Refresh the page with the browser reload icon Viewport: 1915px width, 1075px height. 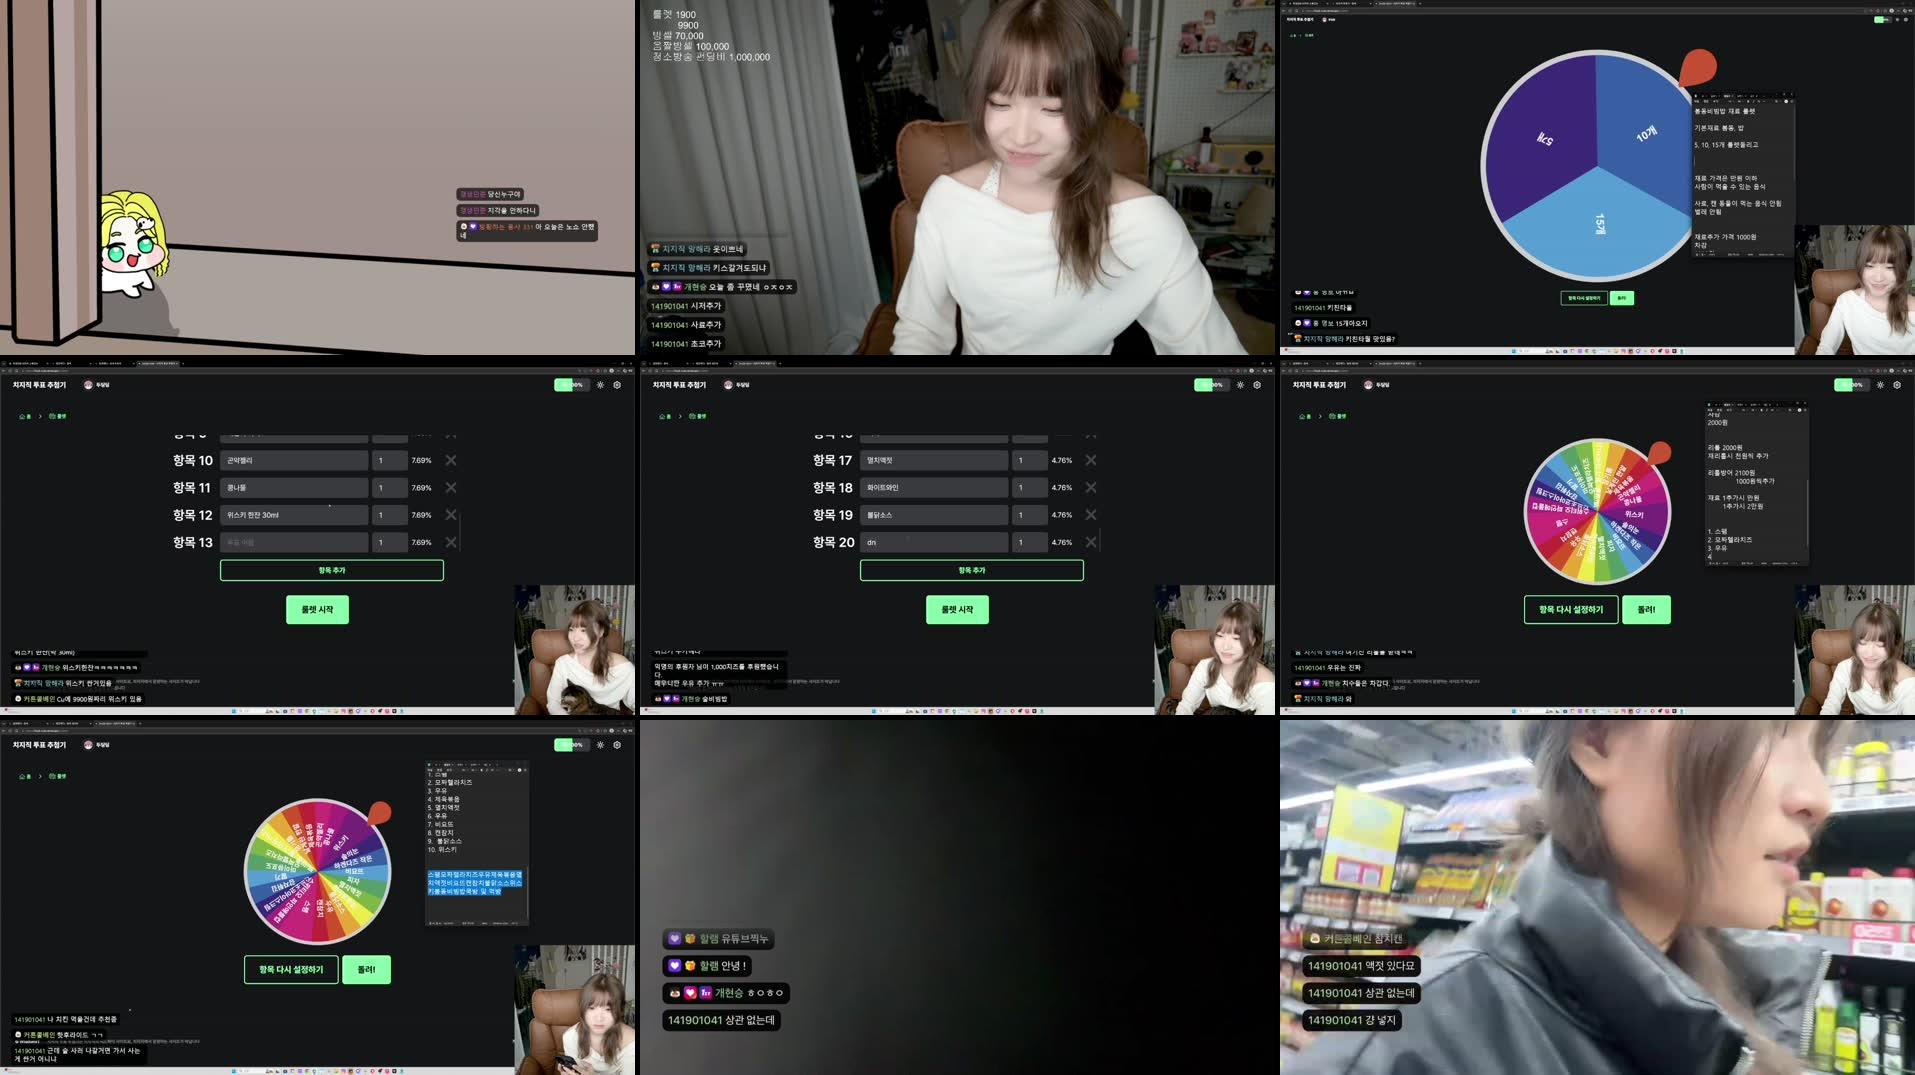pos(16,370)
